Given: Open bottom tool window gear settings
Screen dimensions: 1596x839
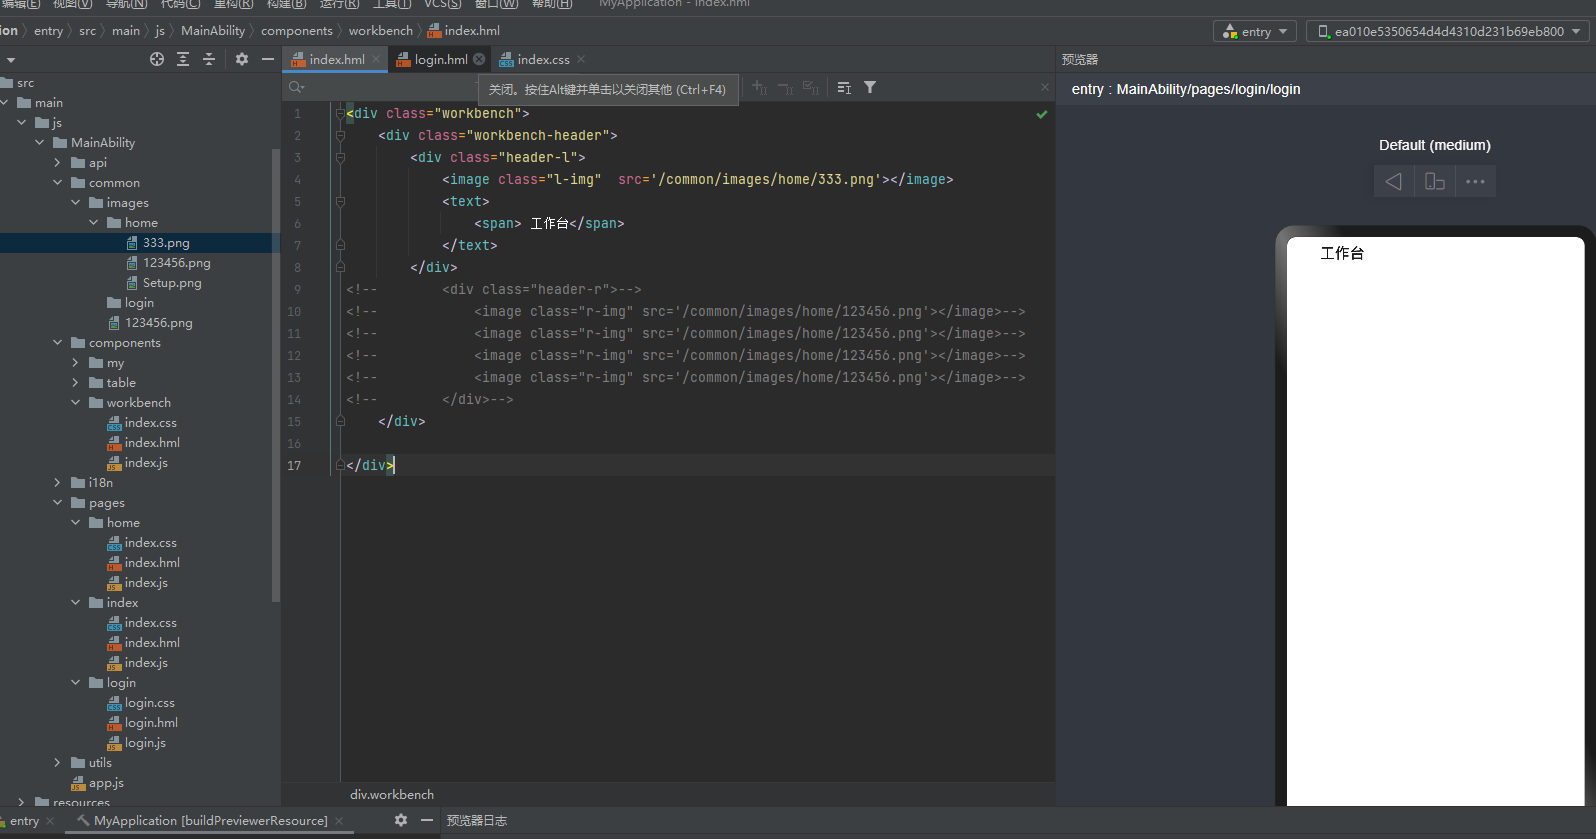Looking at the screenshot, I should tap(401, 820).
